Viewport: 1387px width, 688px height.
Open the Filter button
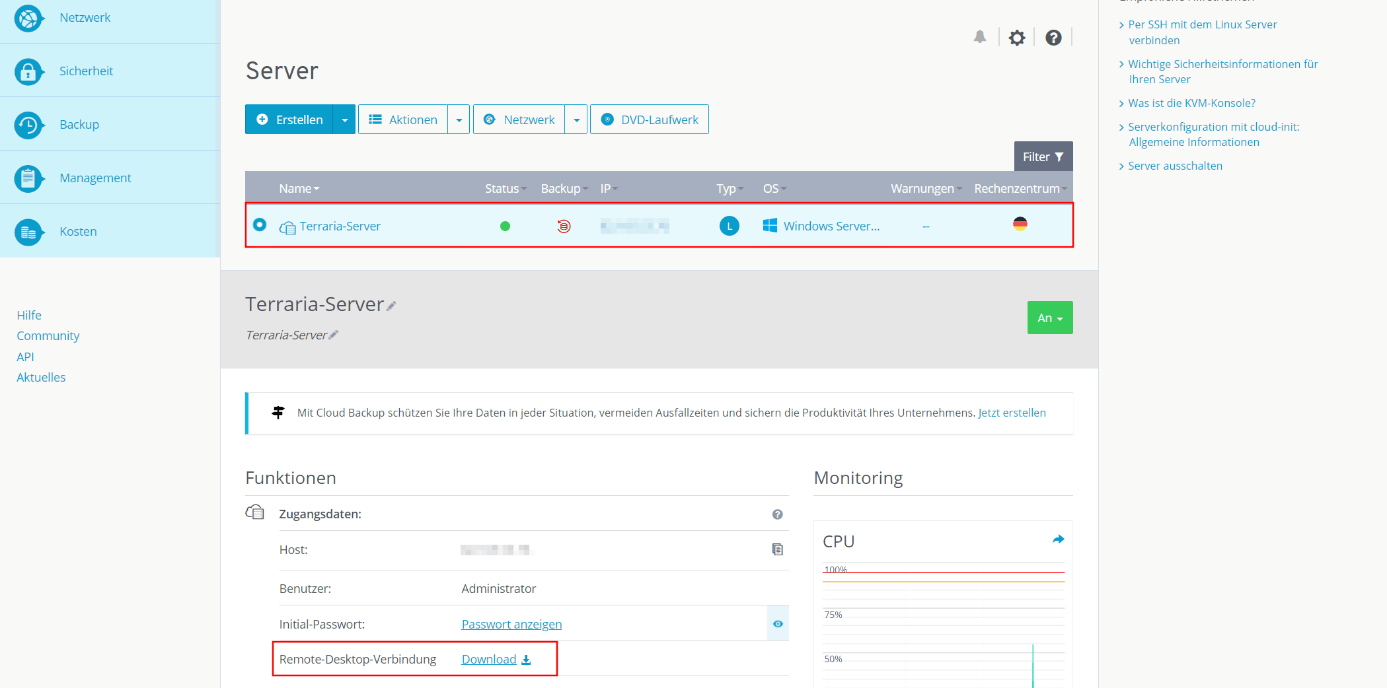[x=1043, y=156]
